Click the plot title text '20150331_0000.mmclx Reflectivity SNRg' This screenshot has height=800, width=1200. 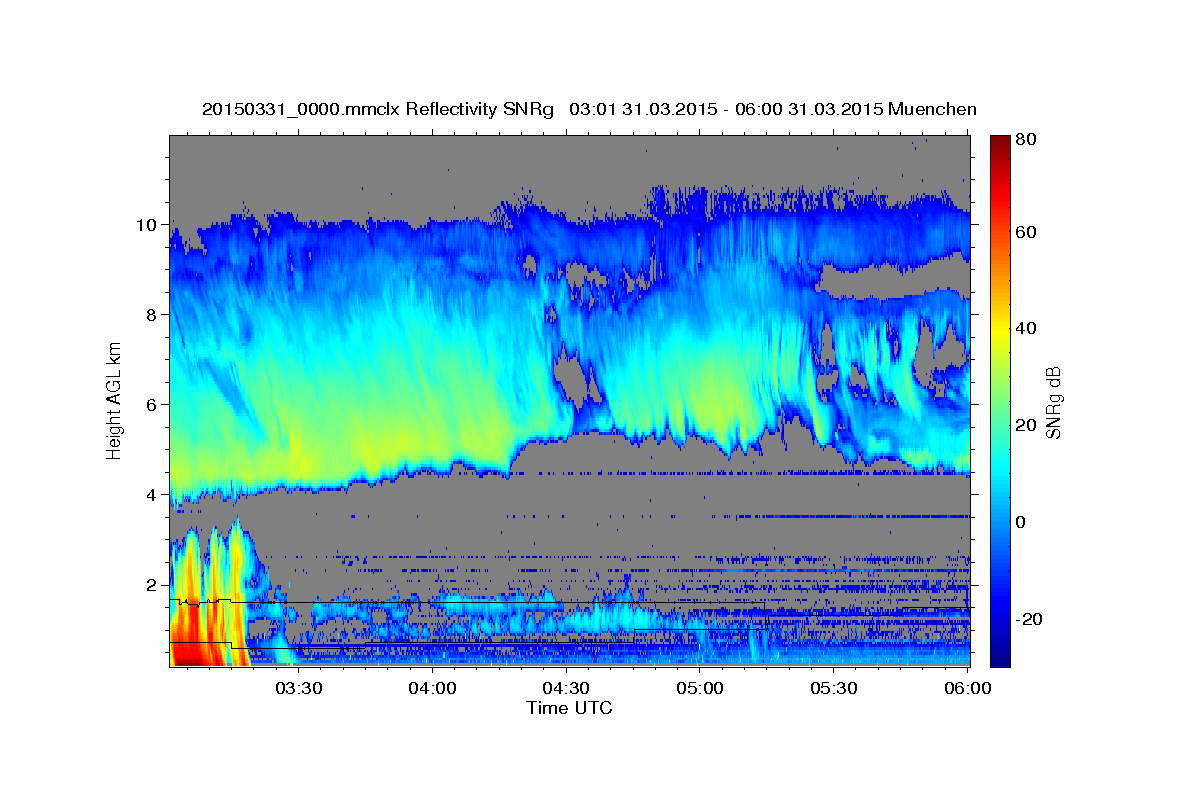[377, 108]
